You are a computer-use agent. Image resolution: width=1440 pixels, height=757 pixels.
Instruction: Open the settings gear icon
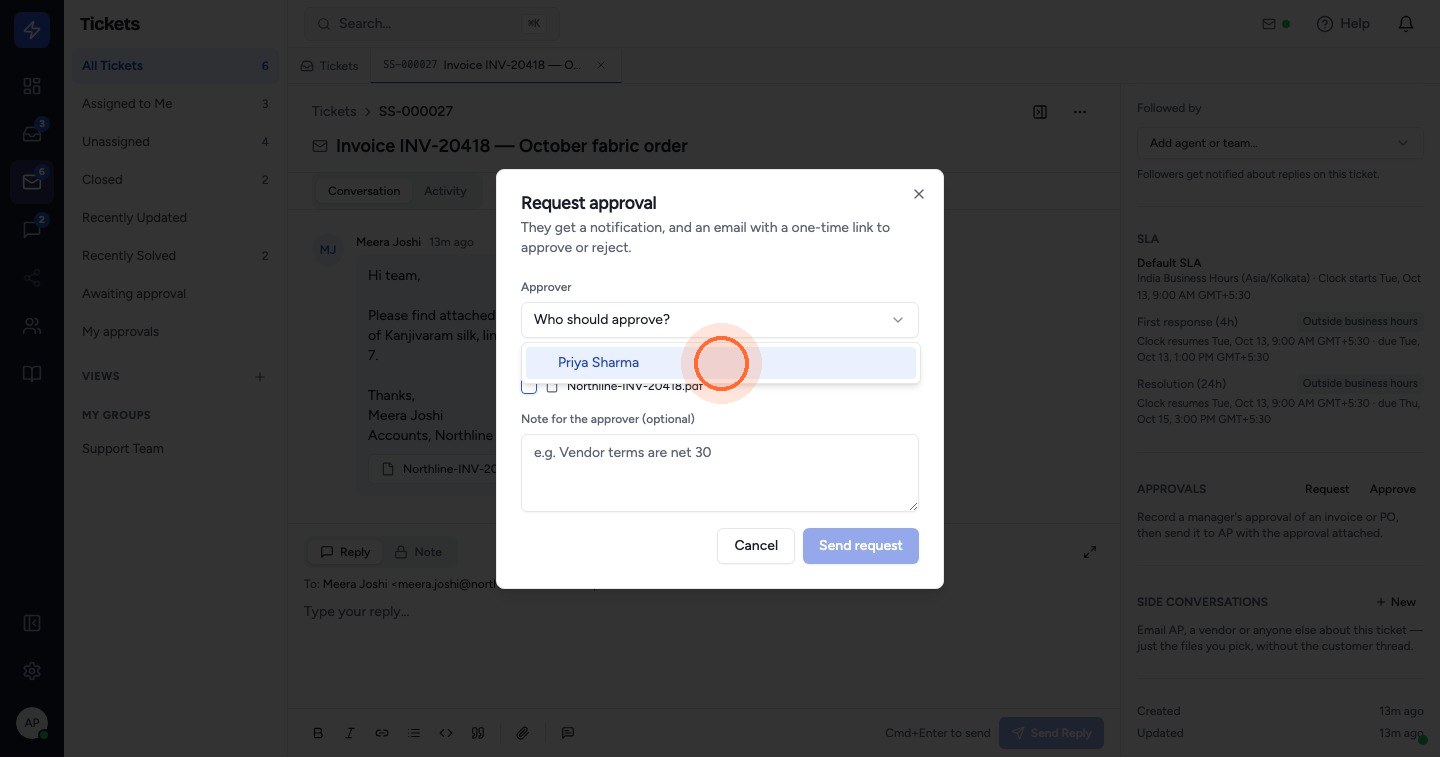(x=32, y=671)
